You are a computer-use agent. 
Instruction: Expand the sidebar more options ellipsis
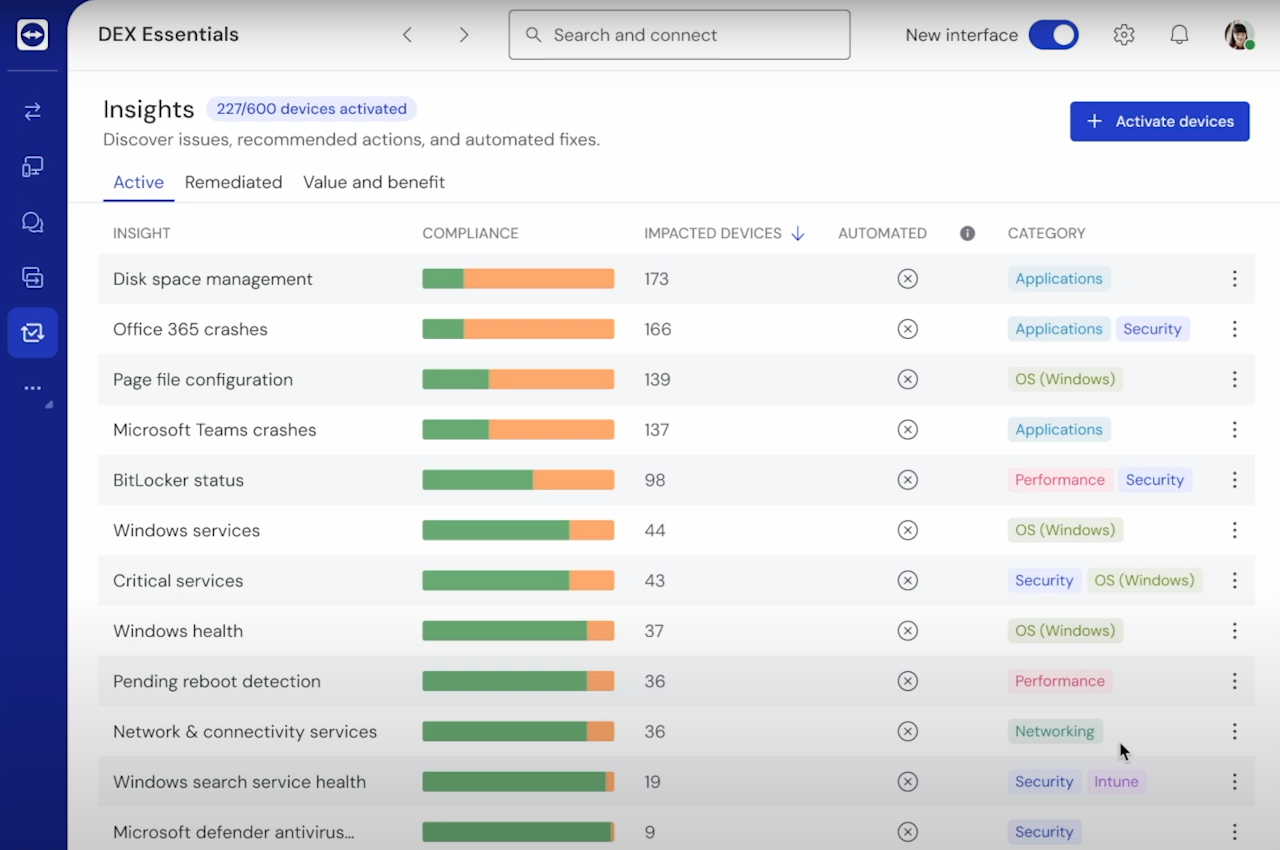(33, 388)
